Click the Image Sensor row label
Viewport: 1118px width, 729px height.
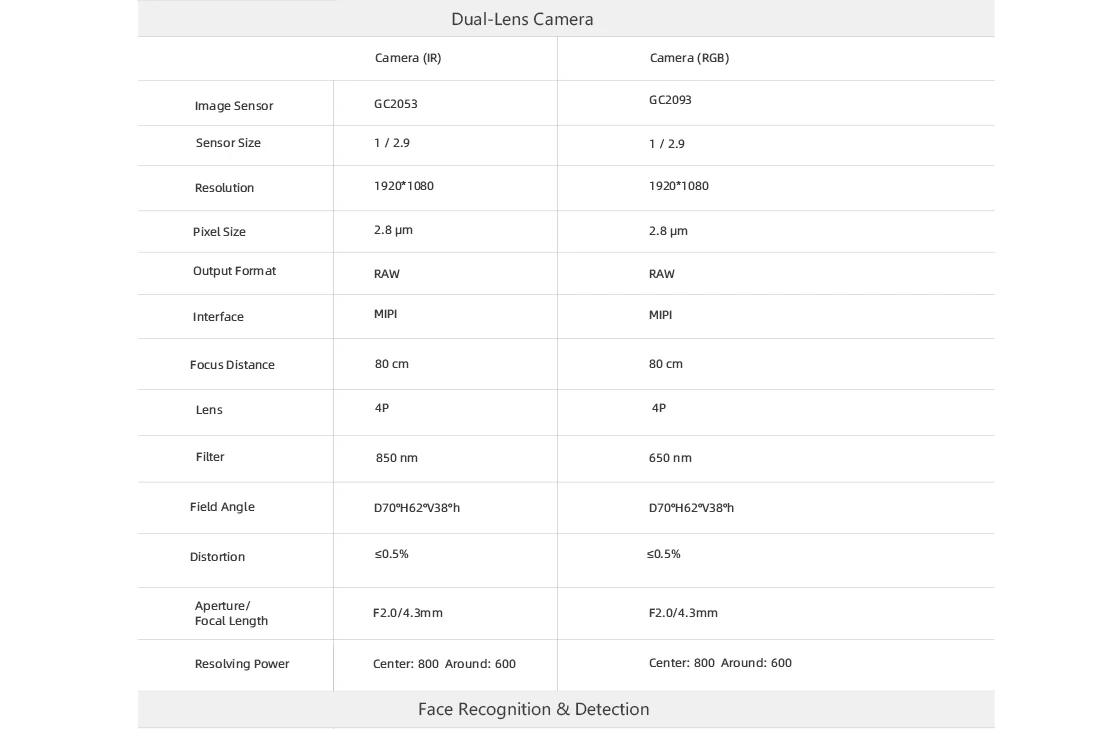[x=234, y=106]
